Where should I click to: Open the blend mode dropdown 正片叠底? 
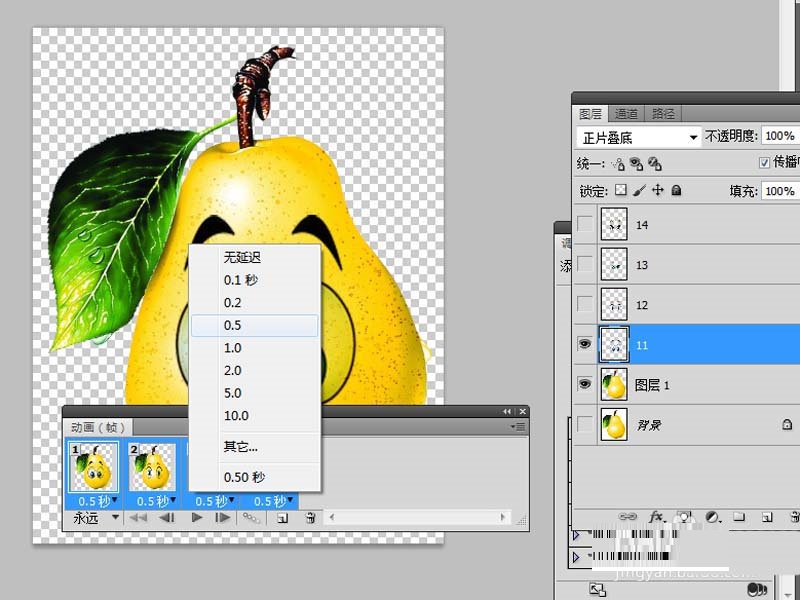pos(637,136)
